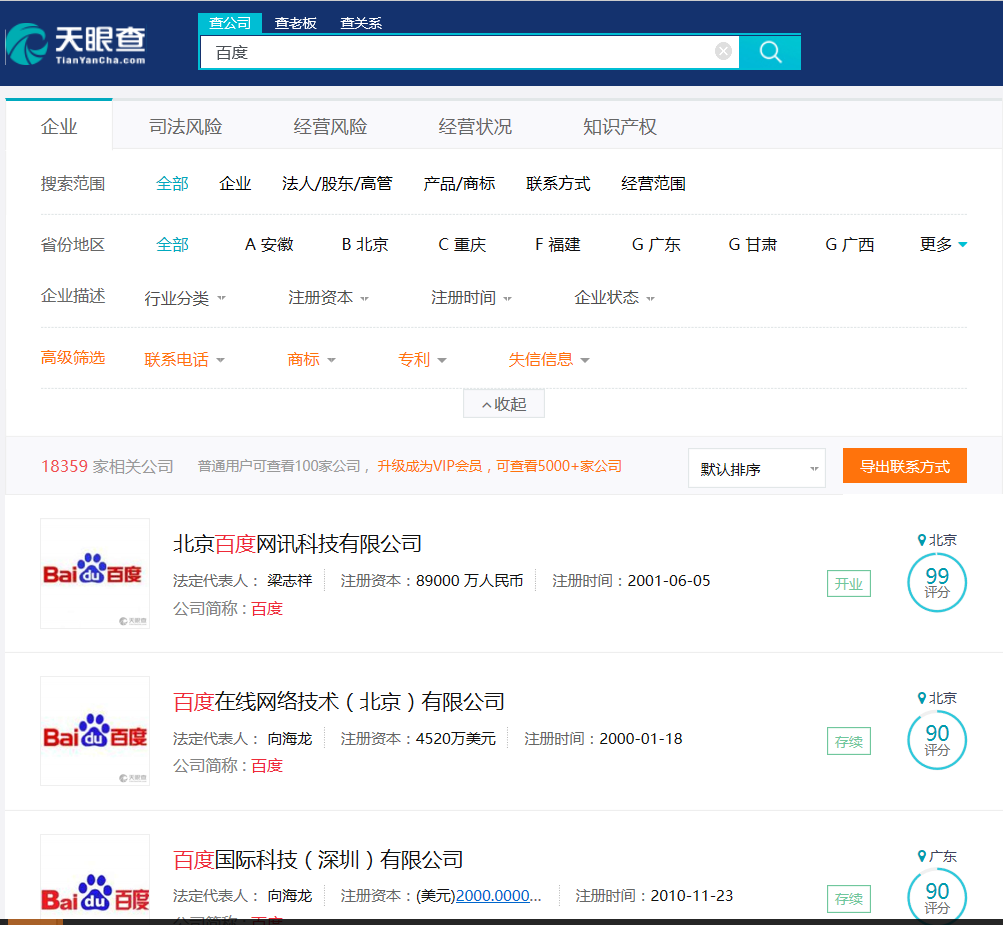
Task: Click the 开业 status badge
Action: (x=849, y=583)
